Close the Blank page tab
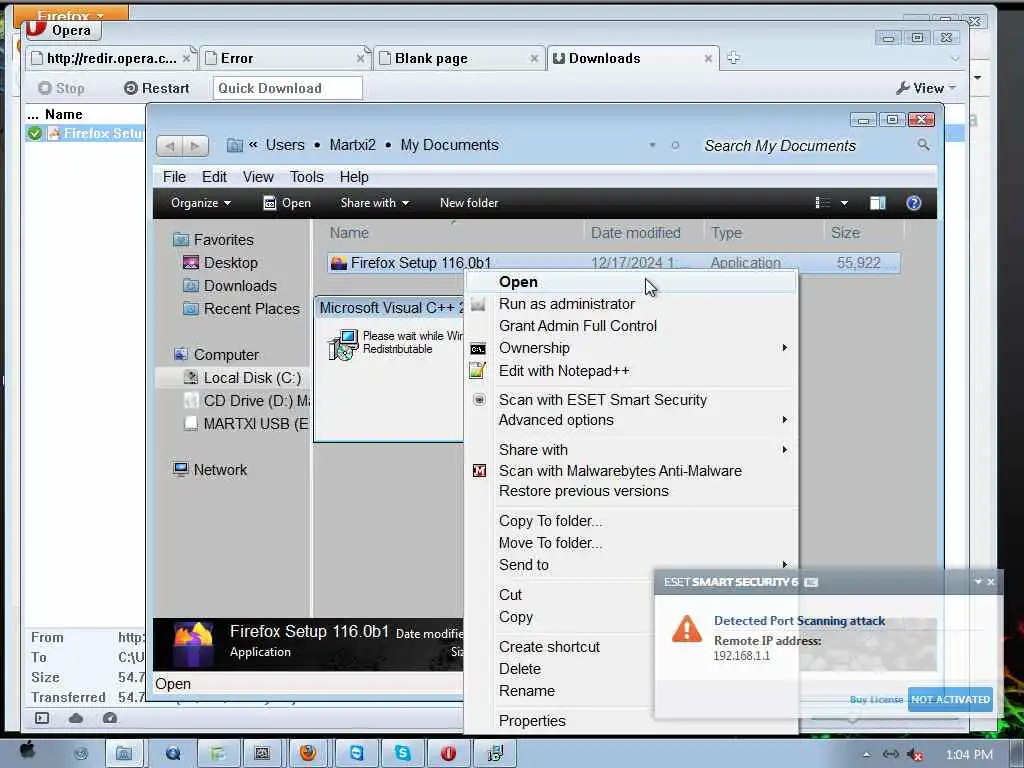The width and height of the screenshot is (1024, 768). pyautogui.click(x=534, y=59)
